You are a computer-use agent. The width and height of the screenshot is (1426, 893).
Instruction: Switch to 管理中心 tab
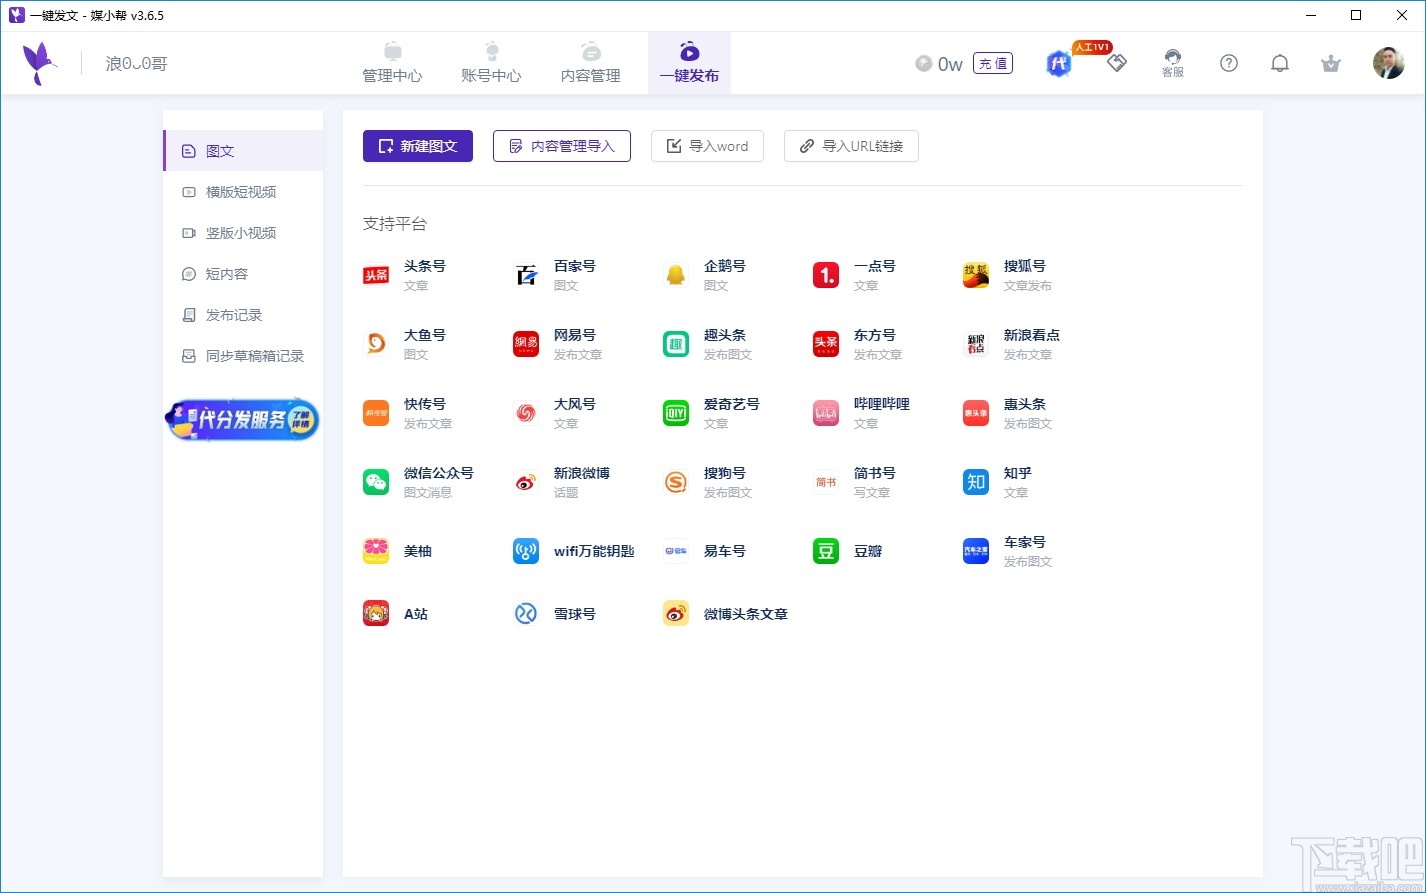[392, 63]
